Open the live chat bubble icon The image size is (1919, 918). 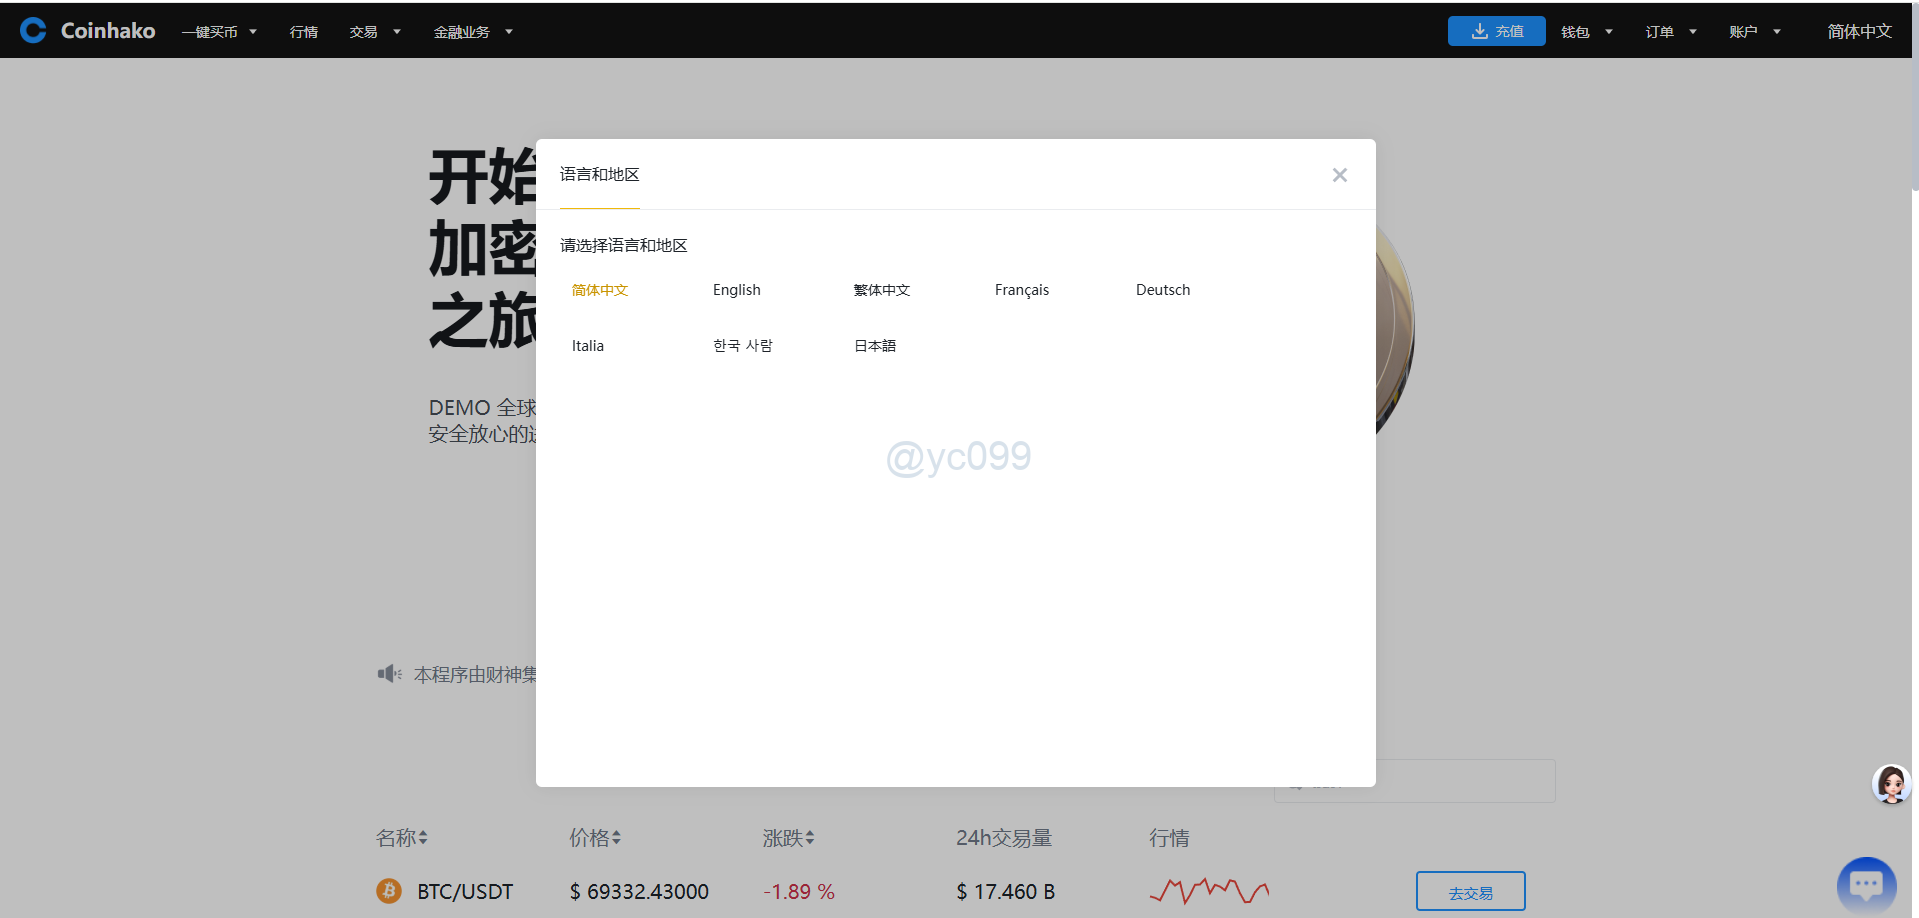1865,885
